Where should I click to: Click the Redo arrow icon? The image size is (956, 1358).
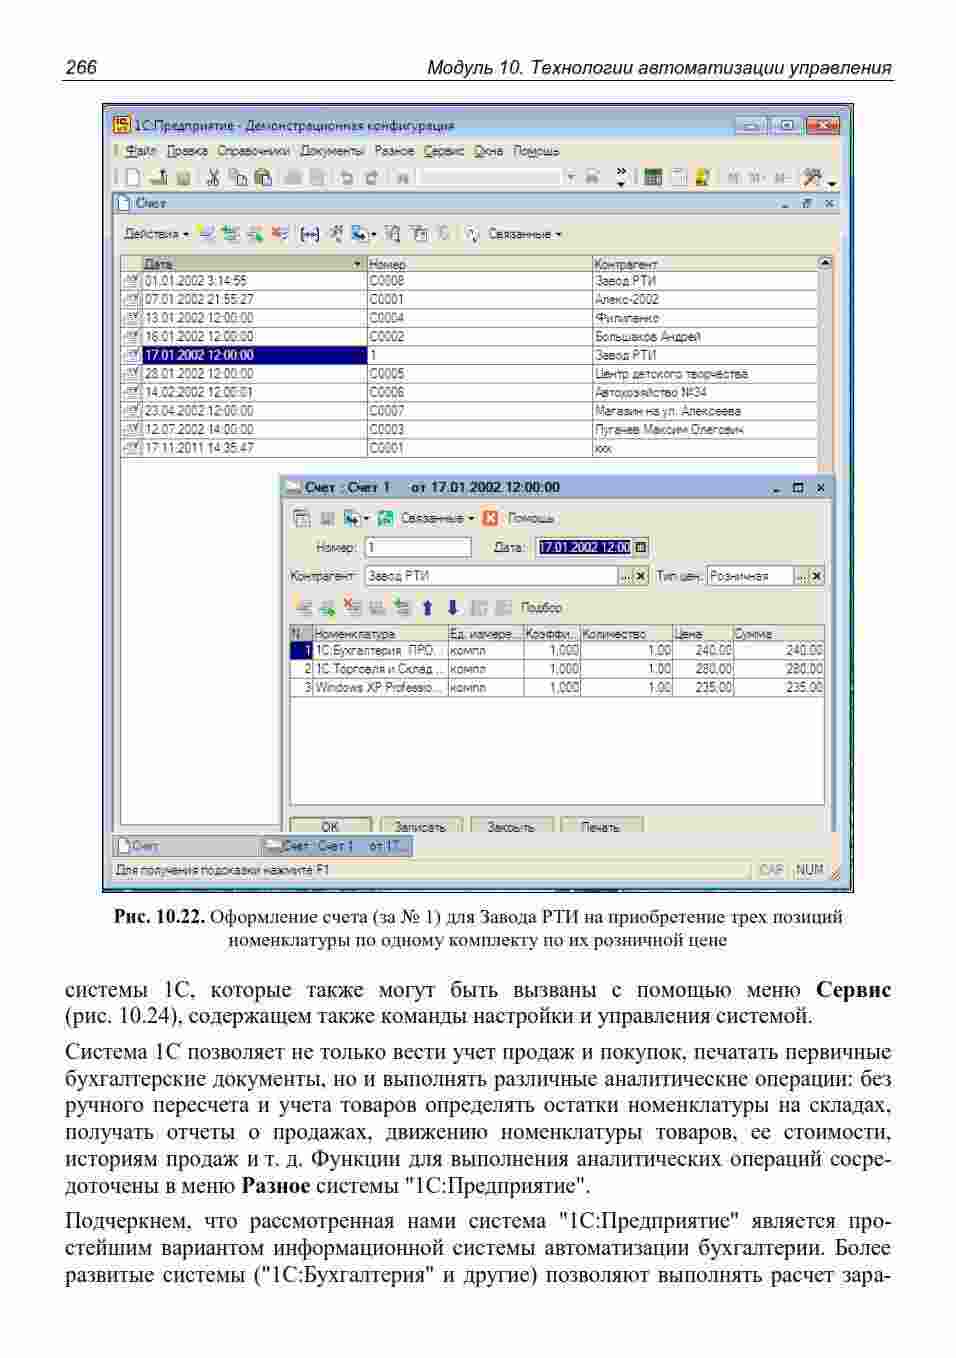point(371,178)
